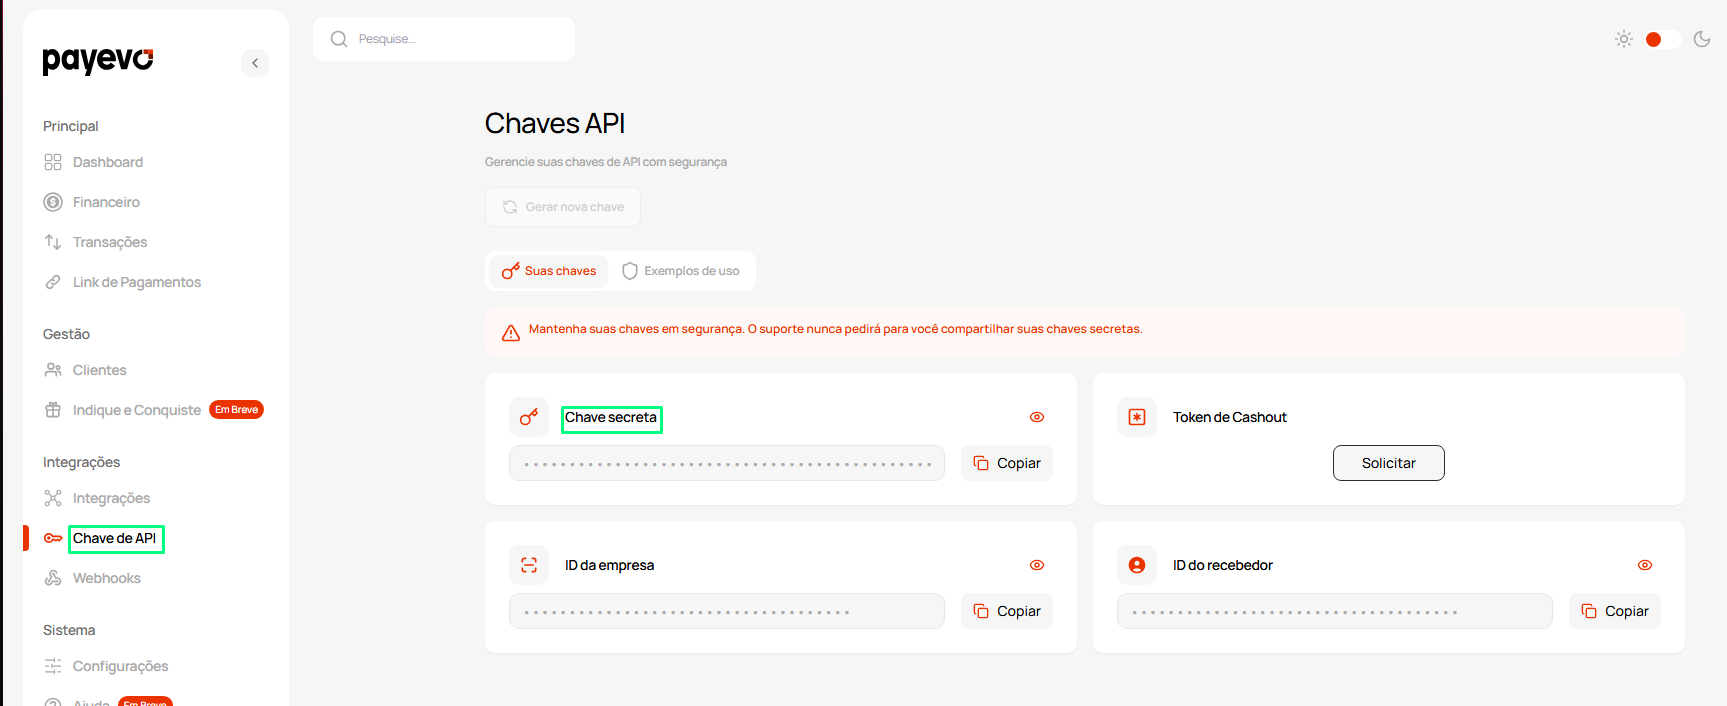
Task: Click the Configurações sliders icon
Action: tap(53, 666)
